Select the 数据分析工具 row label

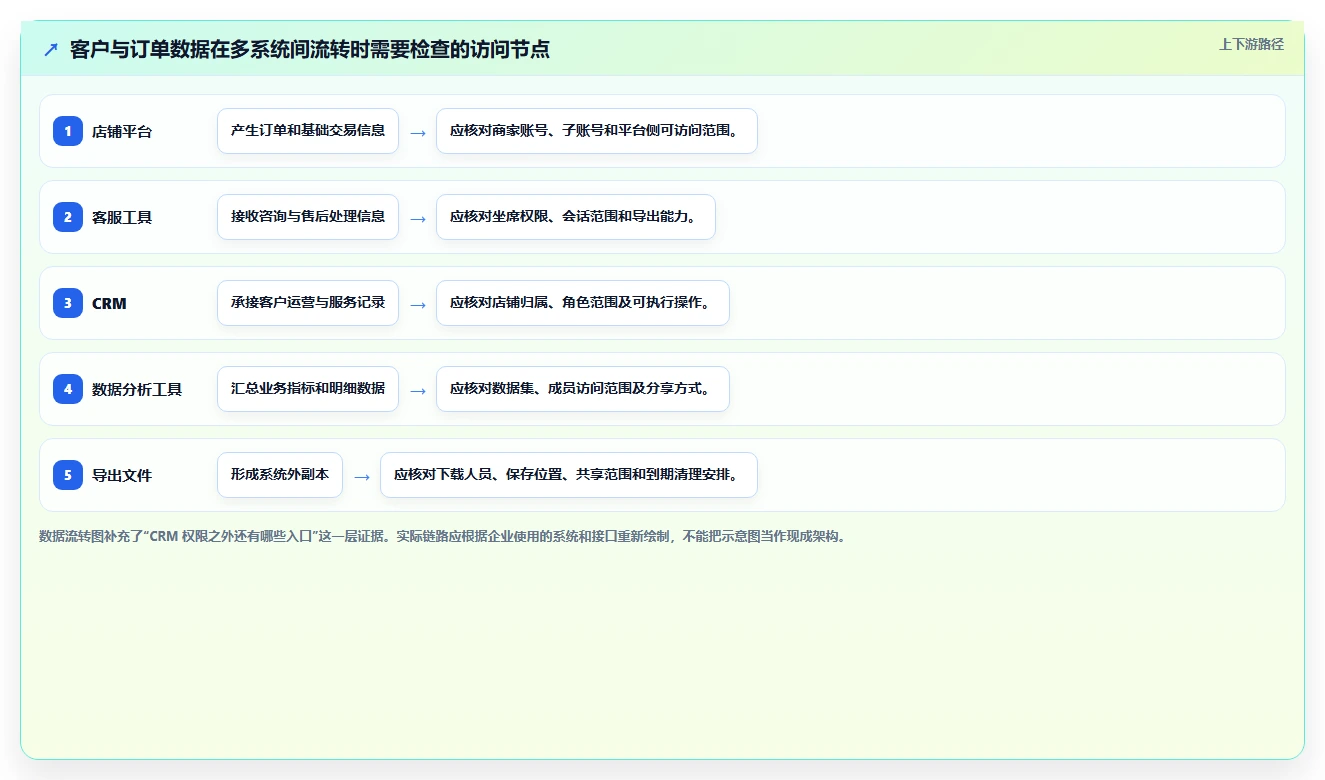[137, 389]
